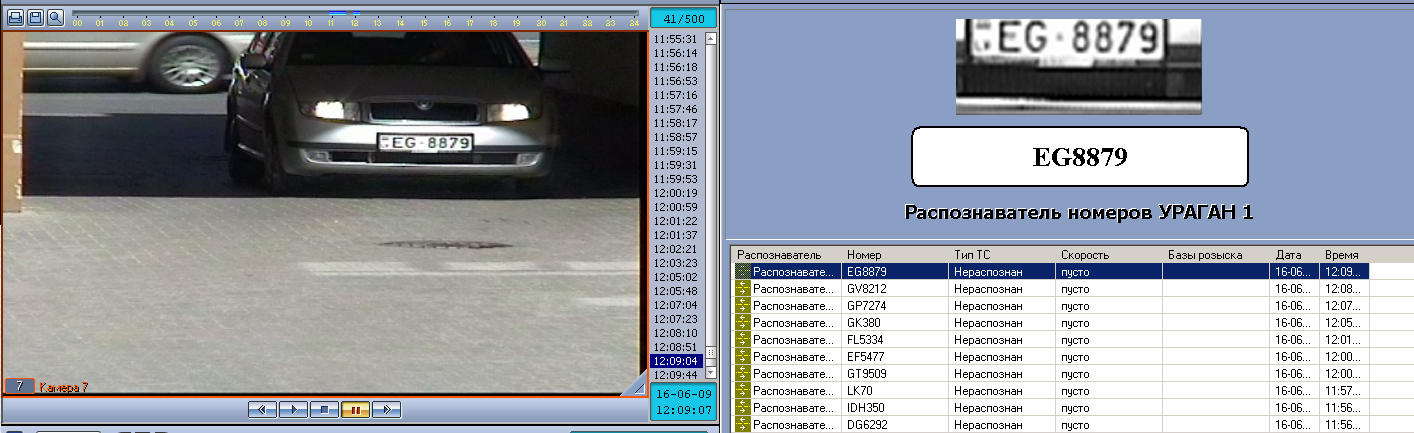Image resolution: width=1414 pixels, height=433 pixels.
Task: Click the row icon for plate GK380
Action: pyautogui.click(x=743, y=323)
